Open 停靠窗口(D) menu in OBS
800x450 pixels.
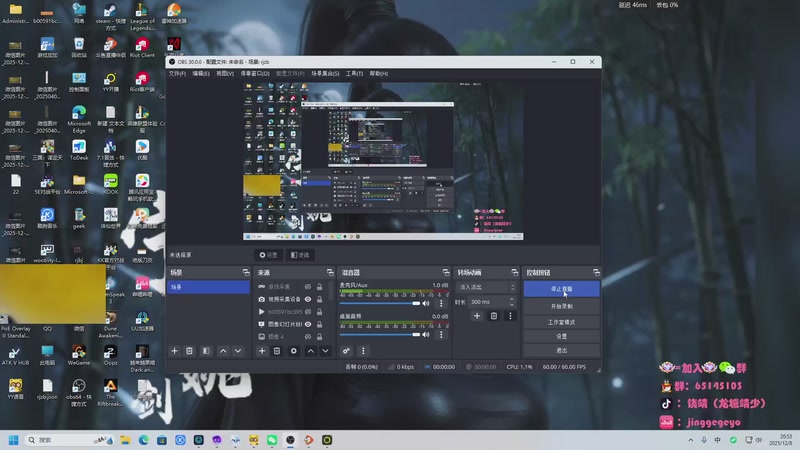pyautogui.click(x=255, y=73)
